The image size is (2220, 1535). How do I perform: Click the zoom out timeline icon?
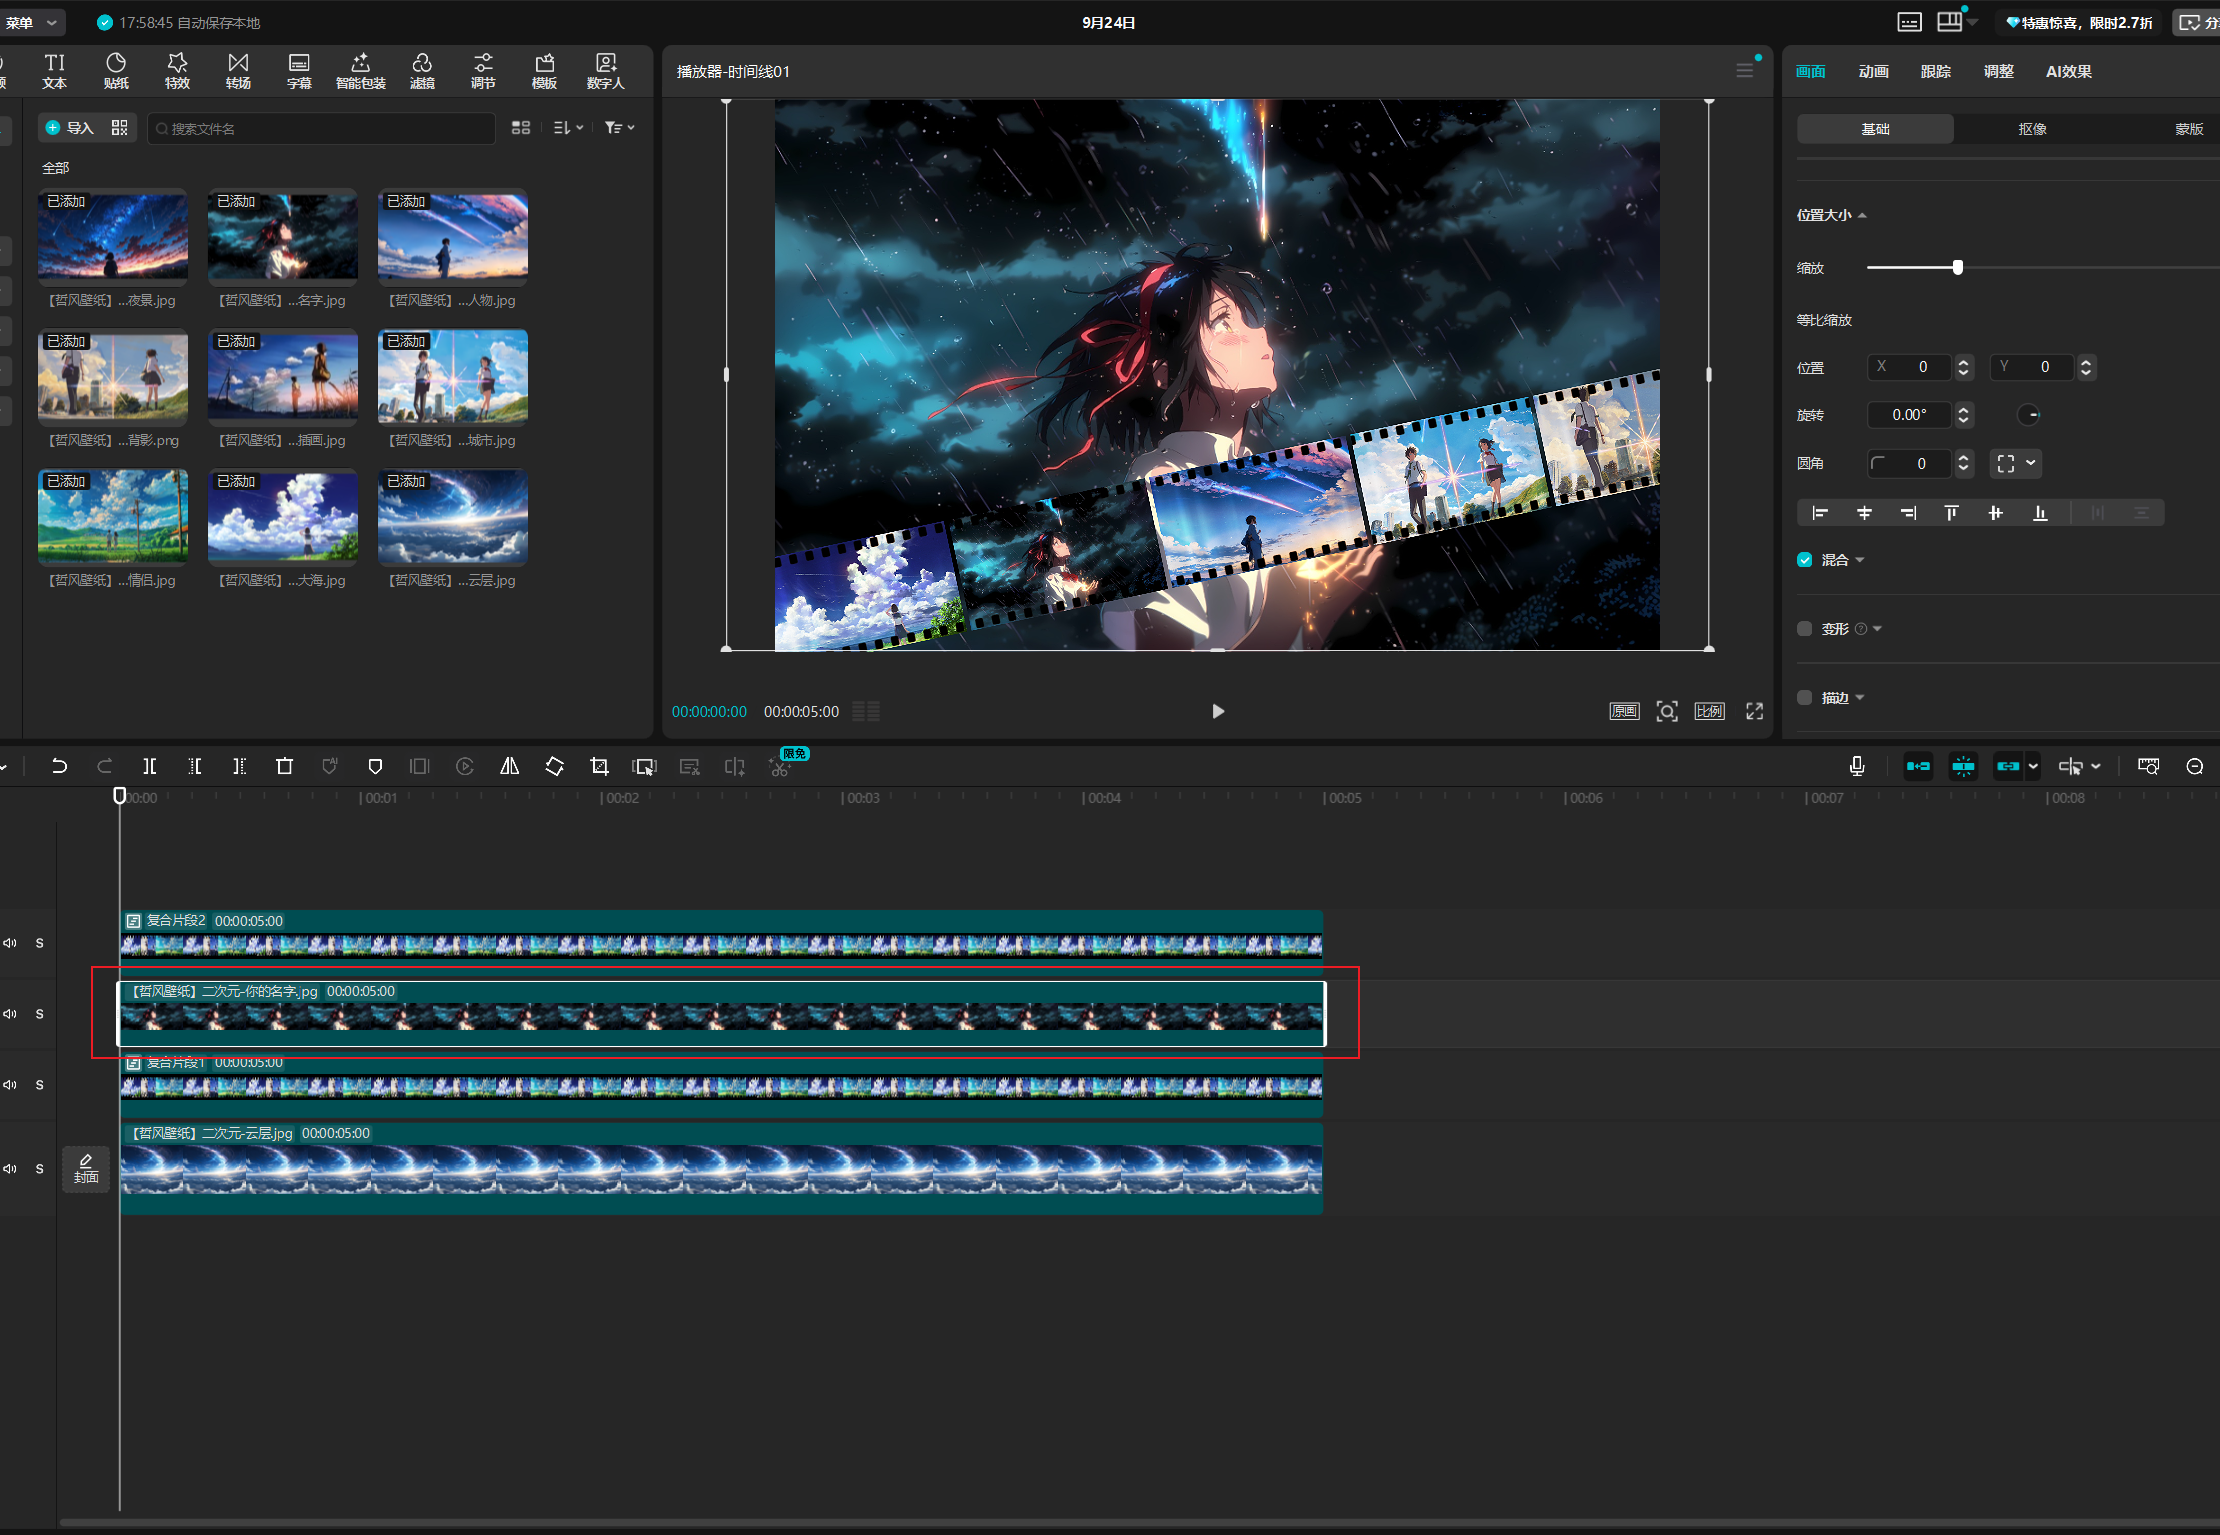pos(2194,766)
